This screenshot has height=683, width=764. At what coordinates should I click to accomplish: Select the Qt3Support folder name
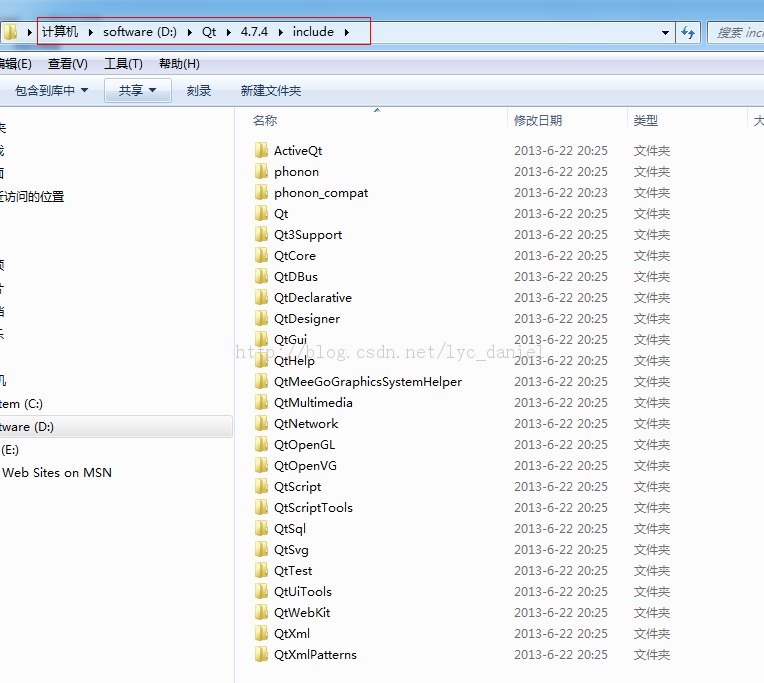pyautogui.click(x=308, y=234)
